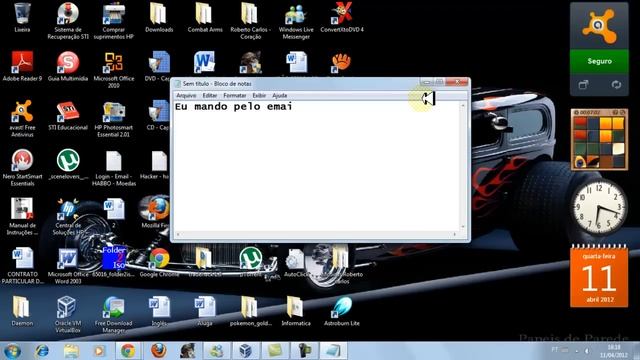The height and width of the screenshot is (360, 640).
Task: Open the Arquivo menu in Bloco de notas
Action: coord(186,96)
